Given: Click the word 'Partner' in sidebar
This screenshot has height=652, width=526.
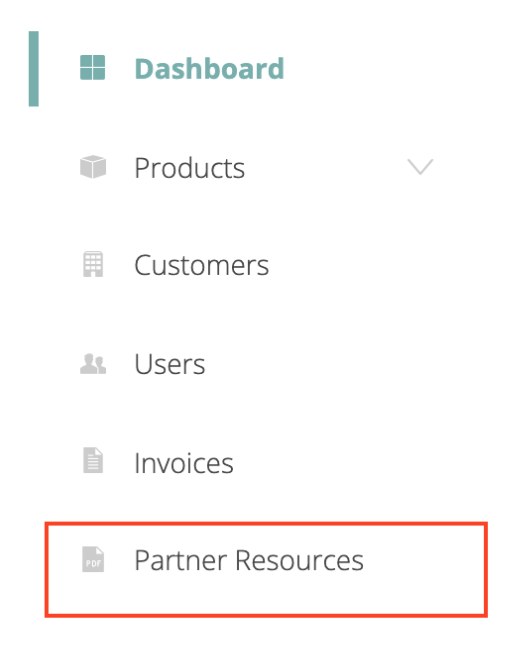Looking at the screenshot, I should click(x=181, y=560).
